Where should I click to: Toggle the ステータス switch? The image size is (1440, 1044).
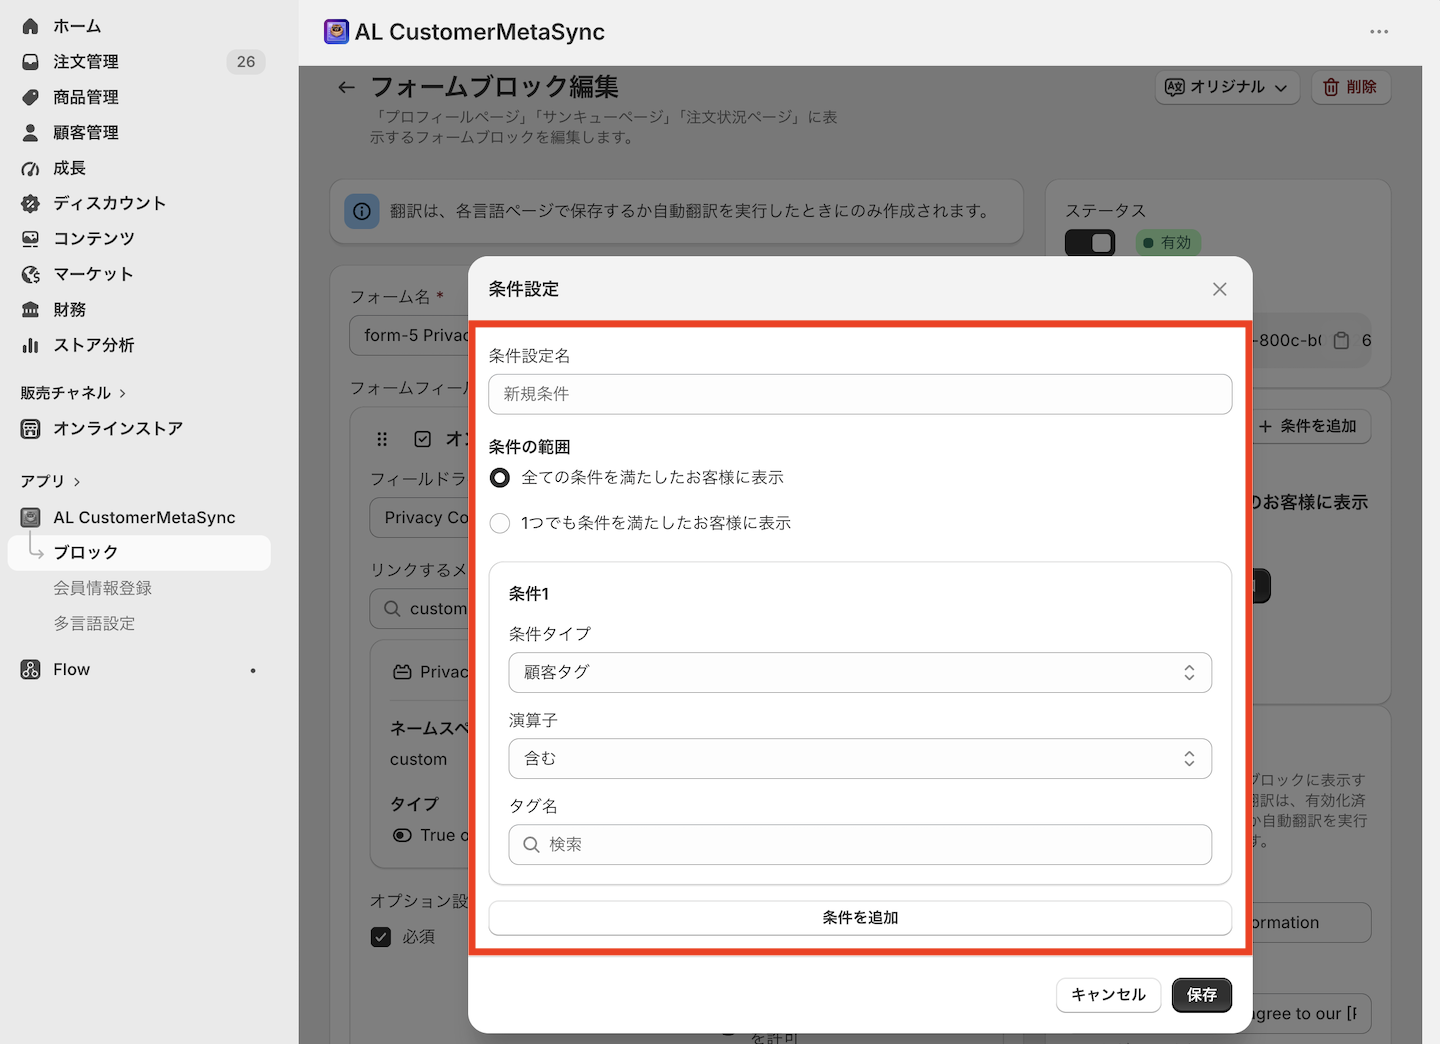pyautogui.click(x=1090, y=243)
